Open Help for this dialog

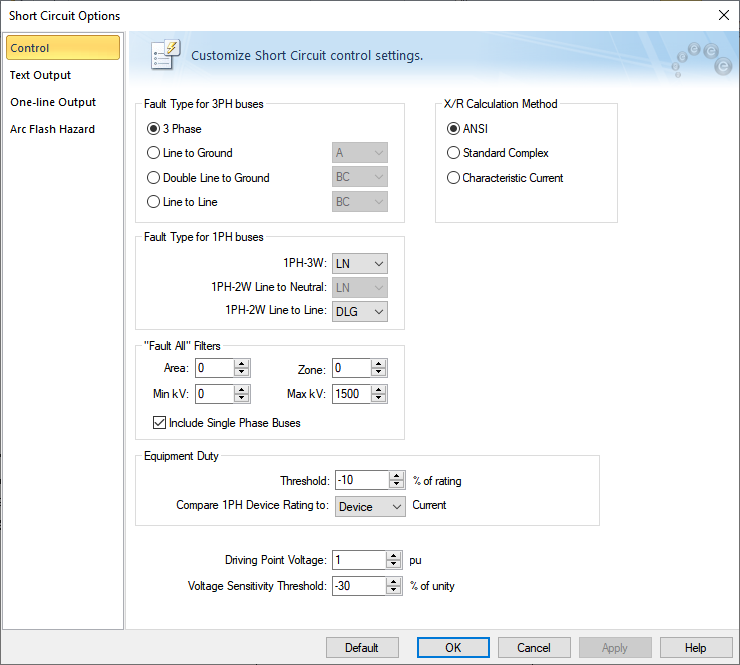(x=695, y=647)
